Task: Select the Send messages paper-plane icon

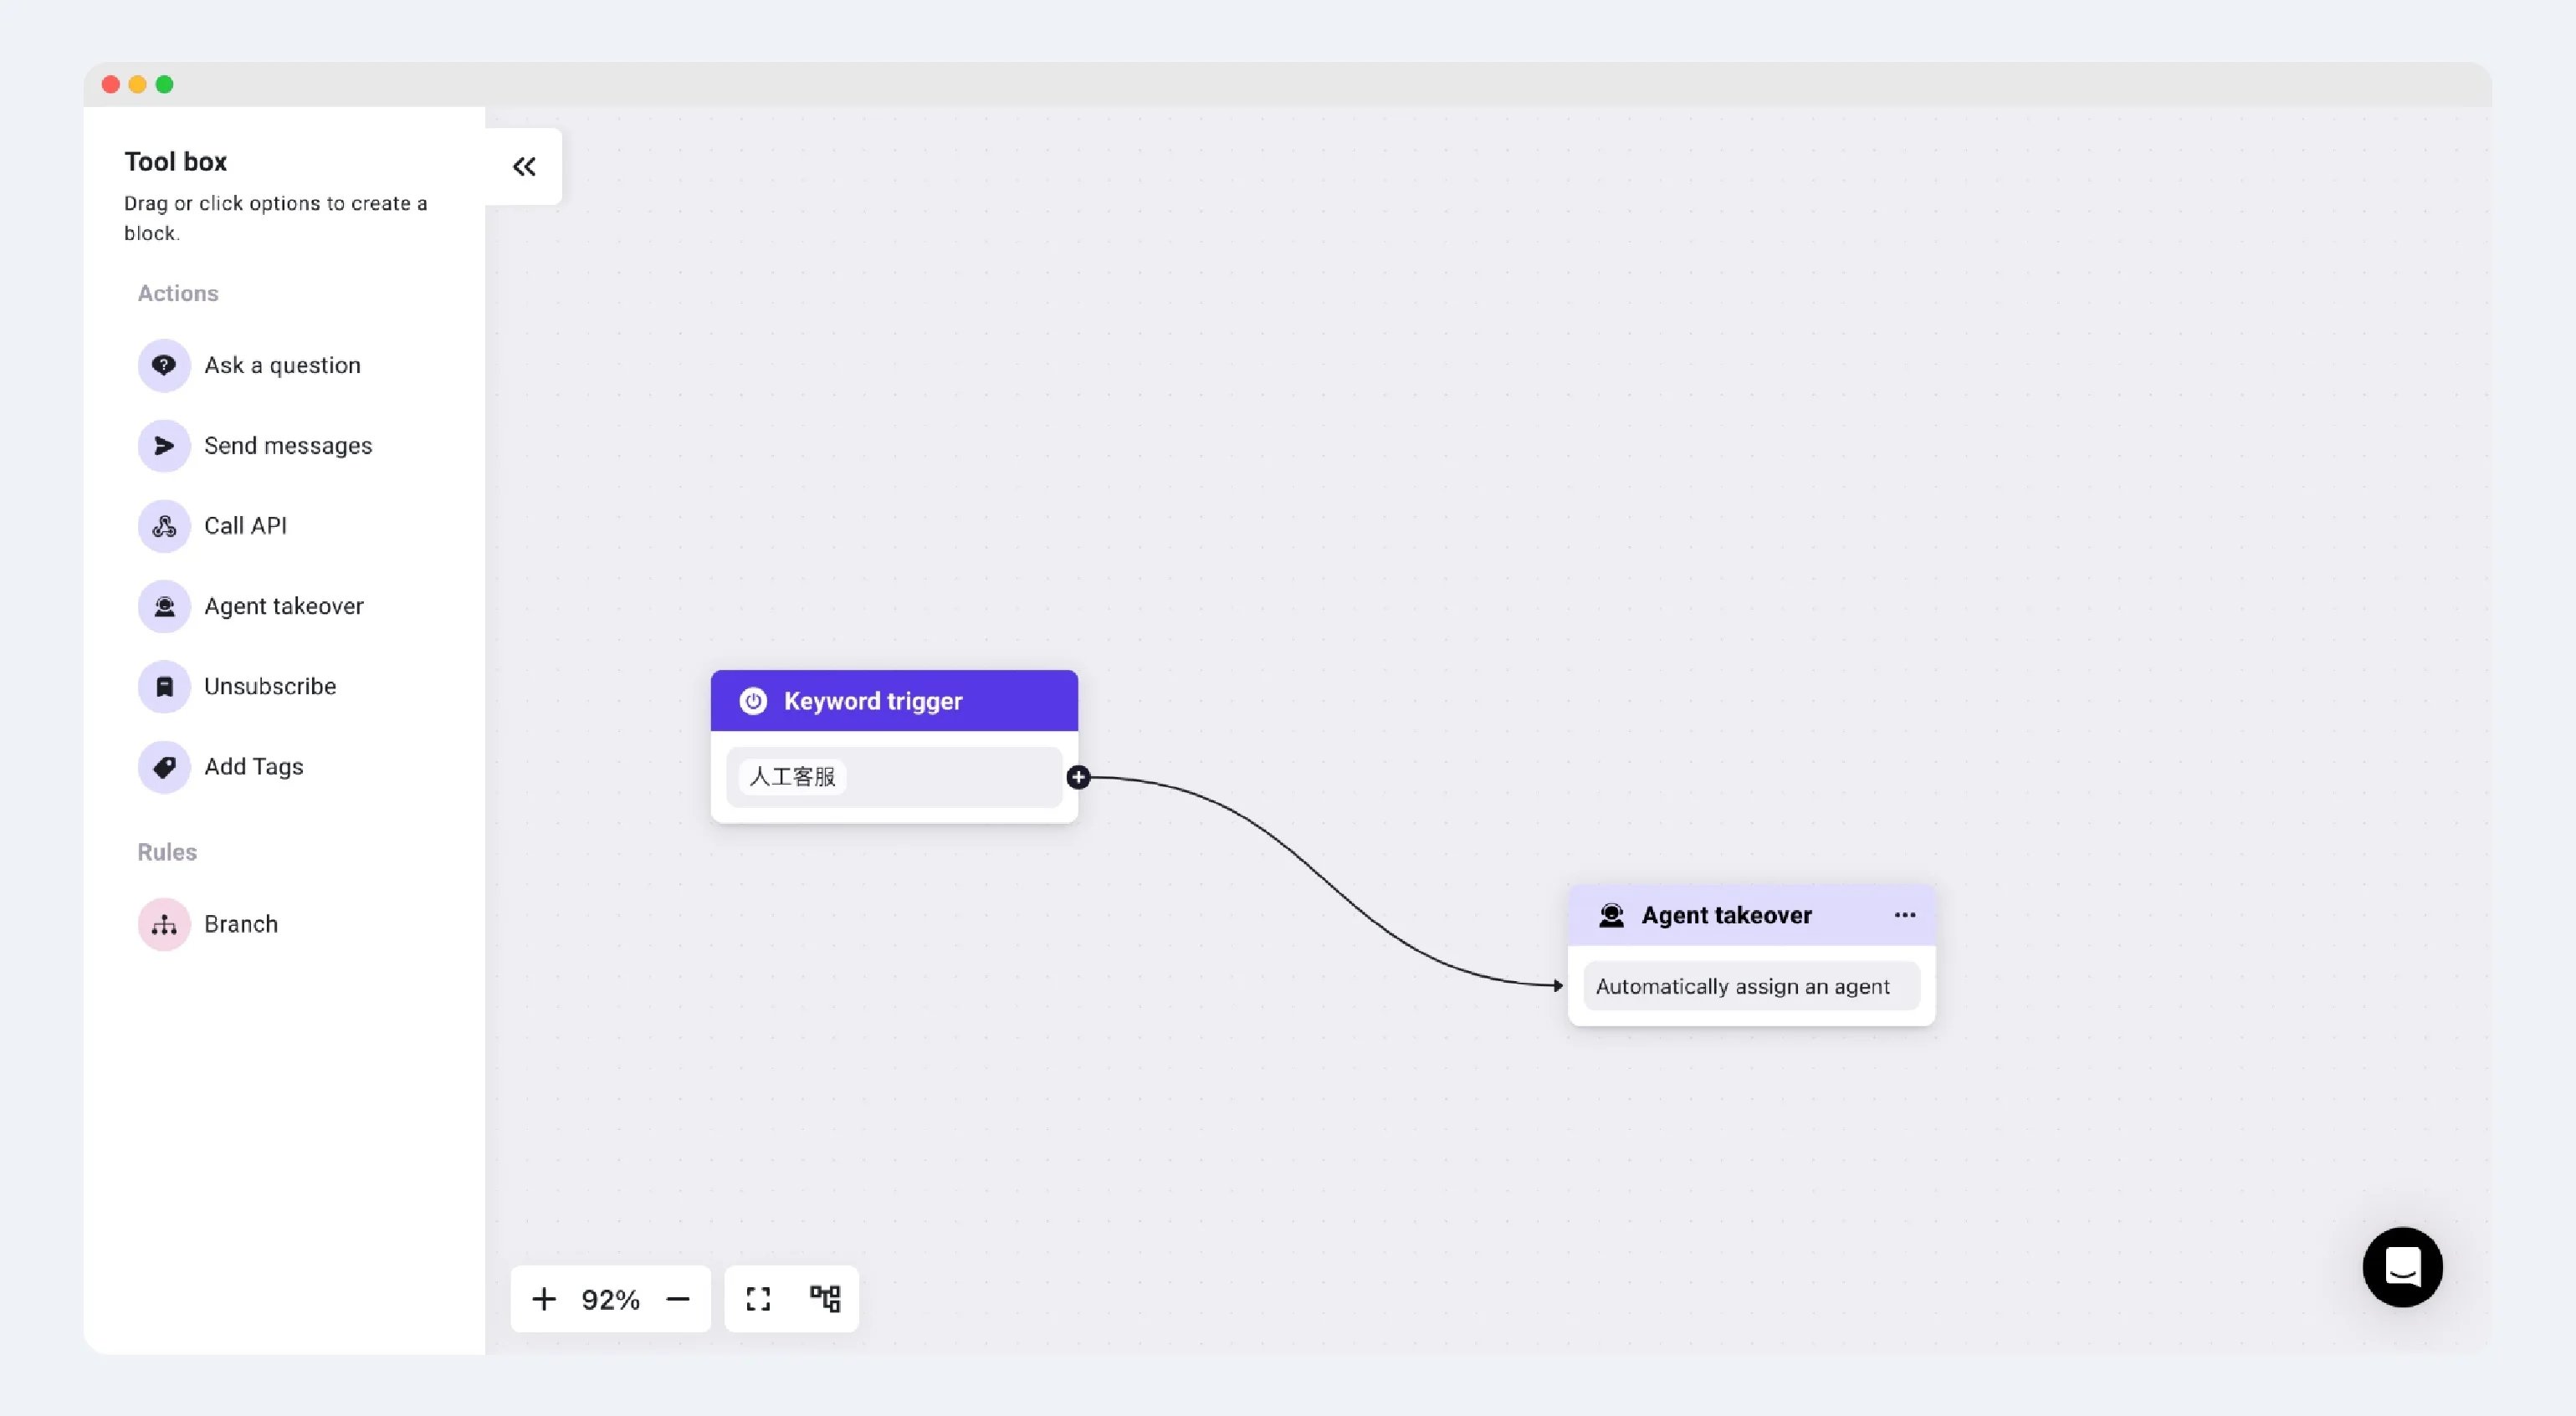Action: coord(164,446)
